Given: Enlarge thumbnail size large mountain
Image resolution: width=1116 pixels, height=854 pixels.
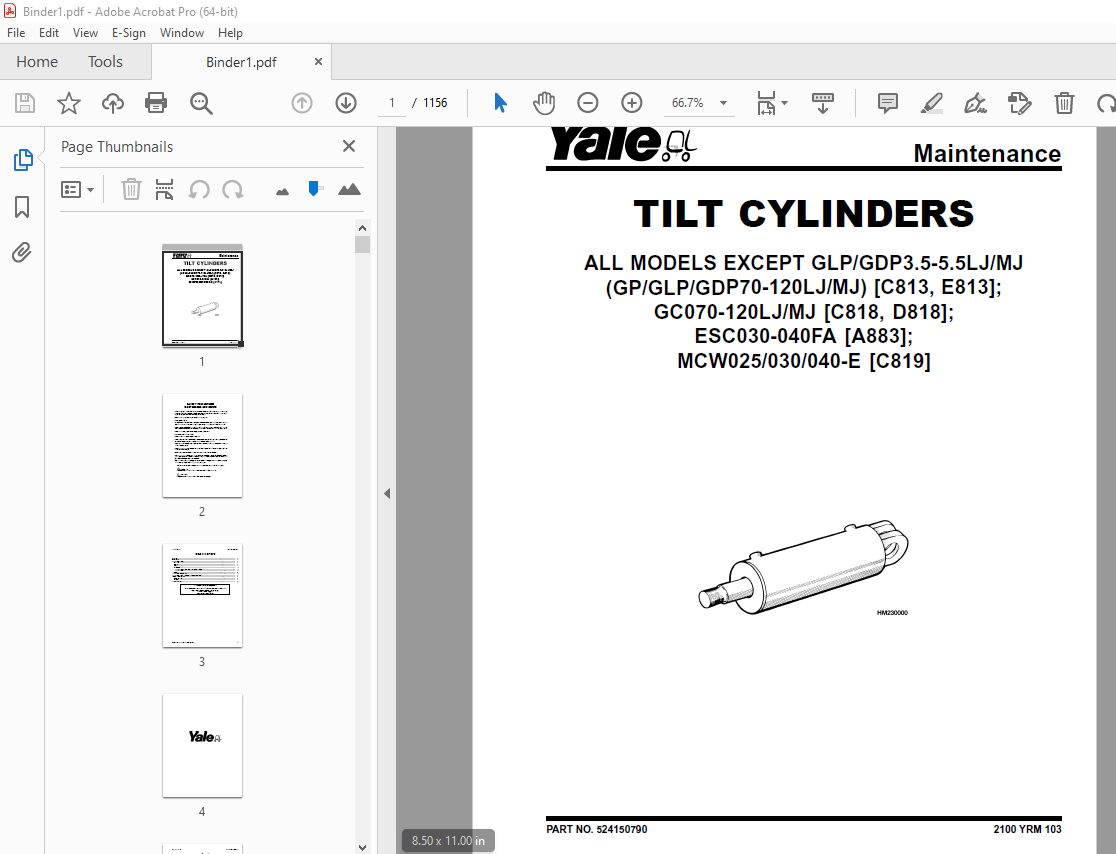Looking at the screenshot, I should pos(349,189).
